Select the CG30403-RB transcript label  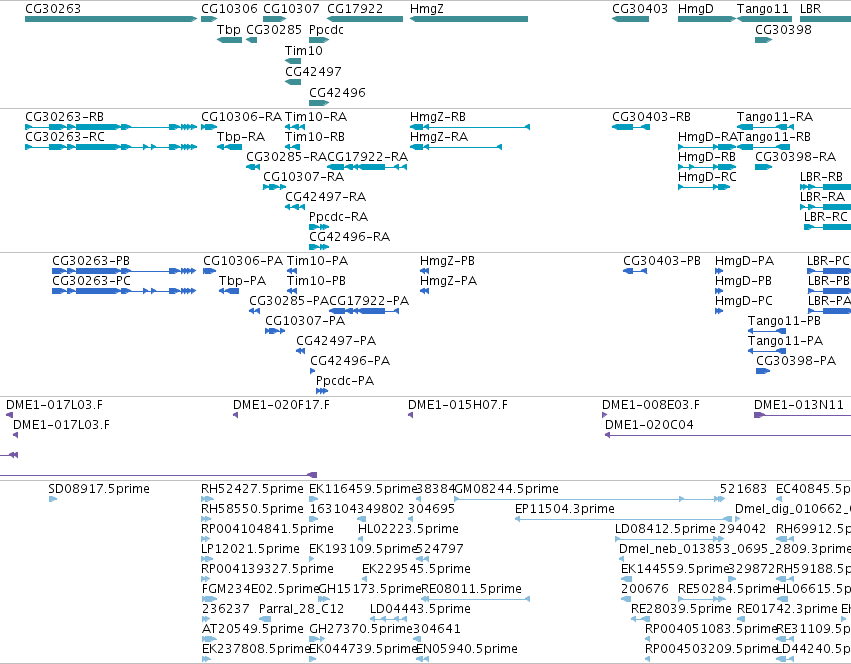tap(651, 117)
